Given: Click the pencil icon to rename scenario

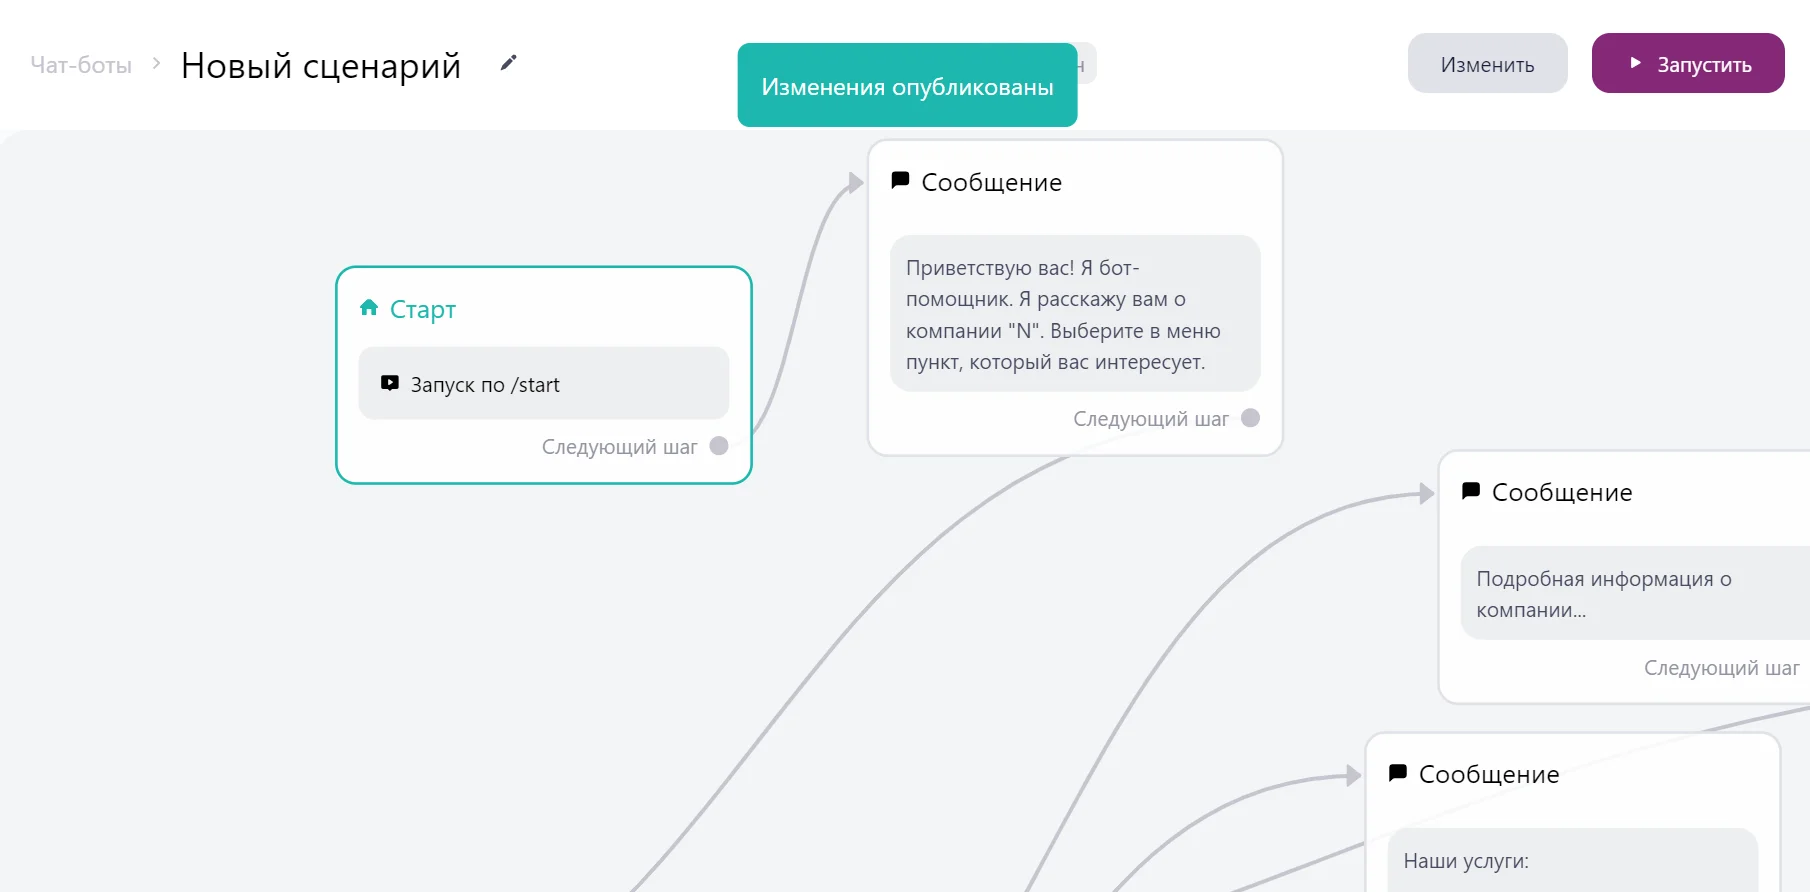Looking at the screenshot, I should [509, 63].
